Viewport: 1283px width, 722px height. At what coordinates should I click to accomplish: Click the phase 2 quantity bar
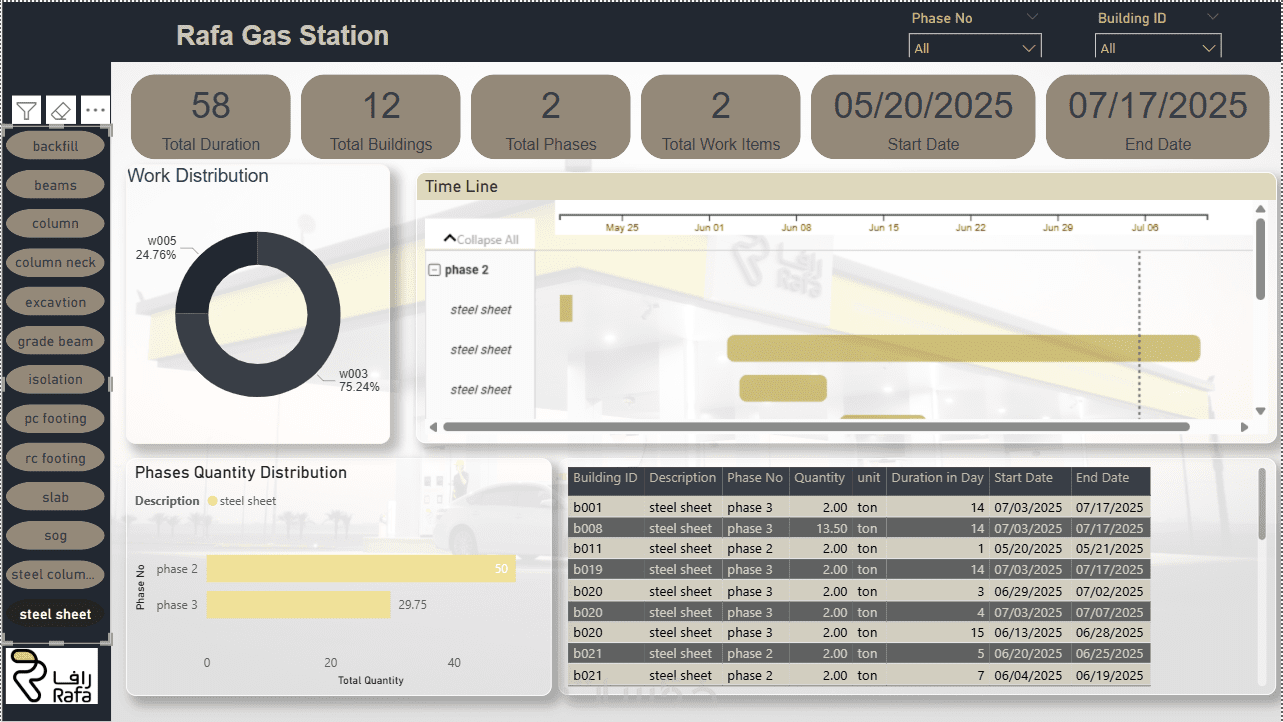click(x=361, y=569)
